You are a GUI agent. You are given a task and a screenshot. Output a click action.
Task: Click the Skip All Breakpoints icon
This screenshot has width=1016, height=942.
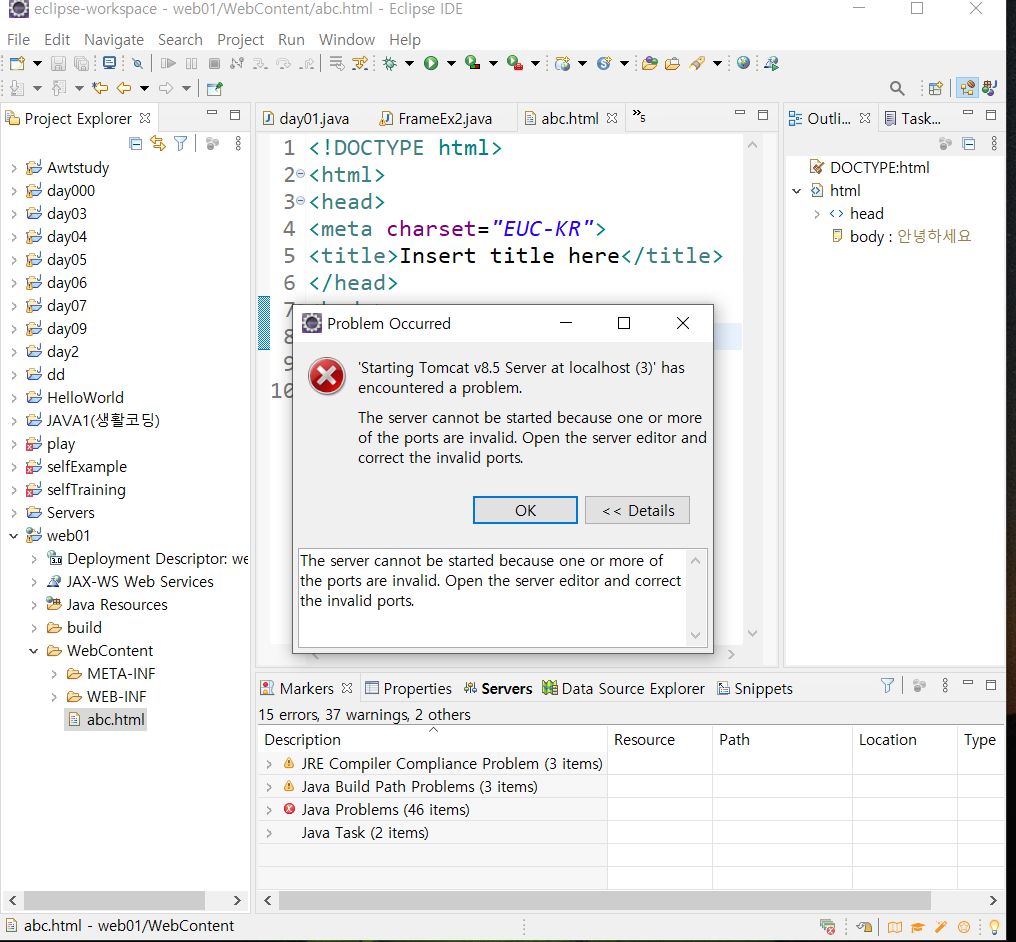[x=137, y=63]
